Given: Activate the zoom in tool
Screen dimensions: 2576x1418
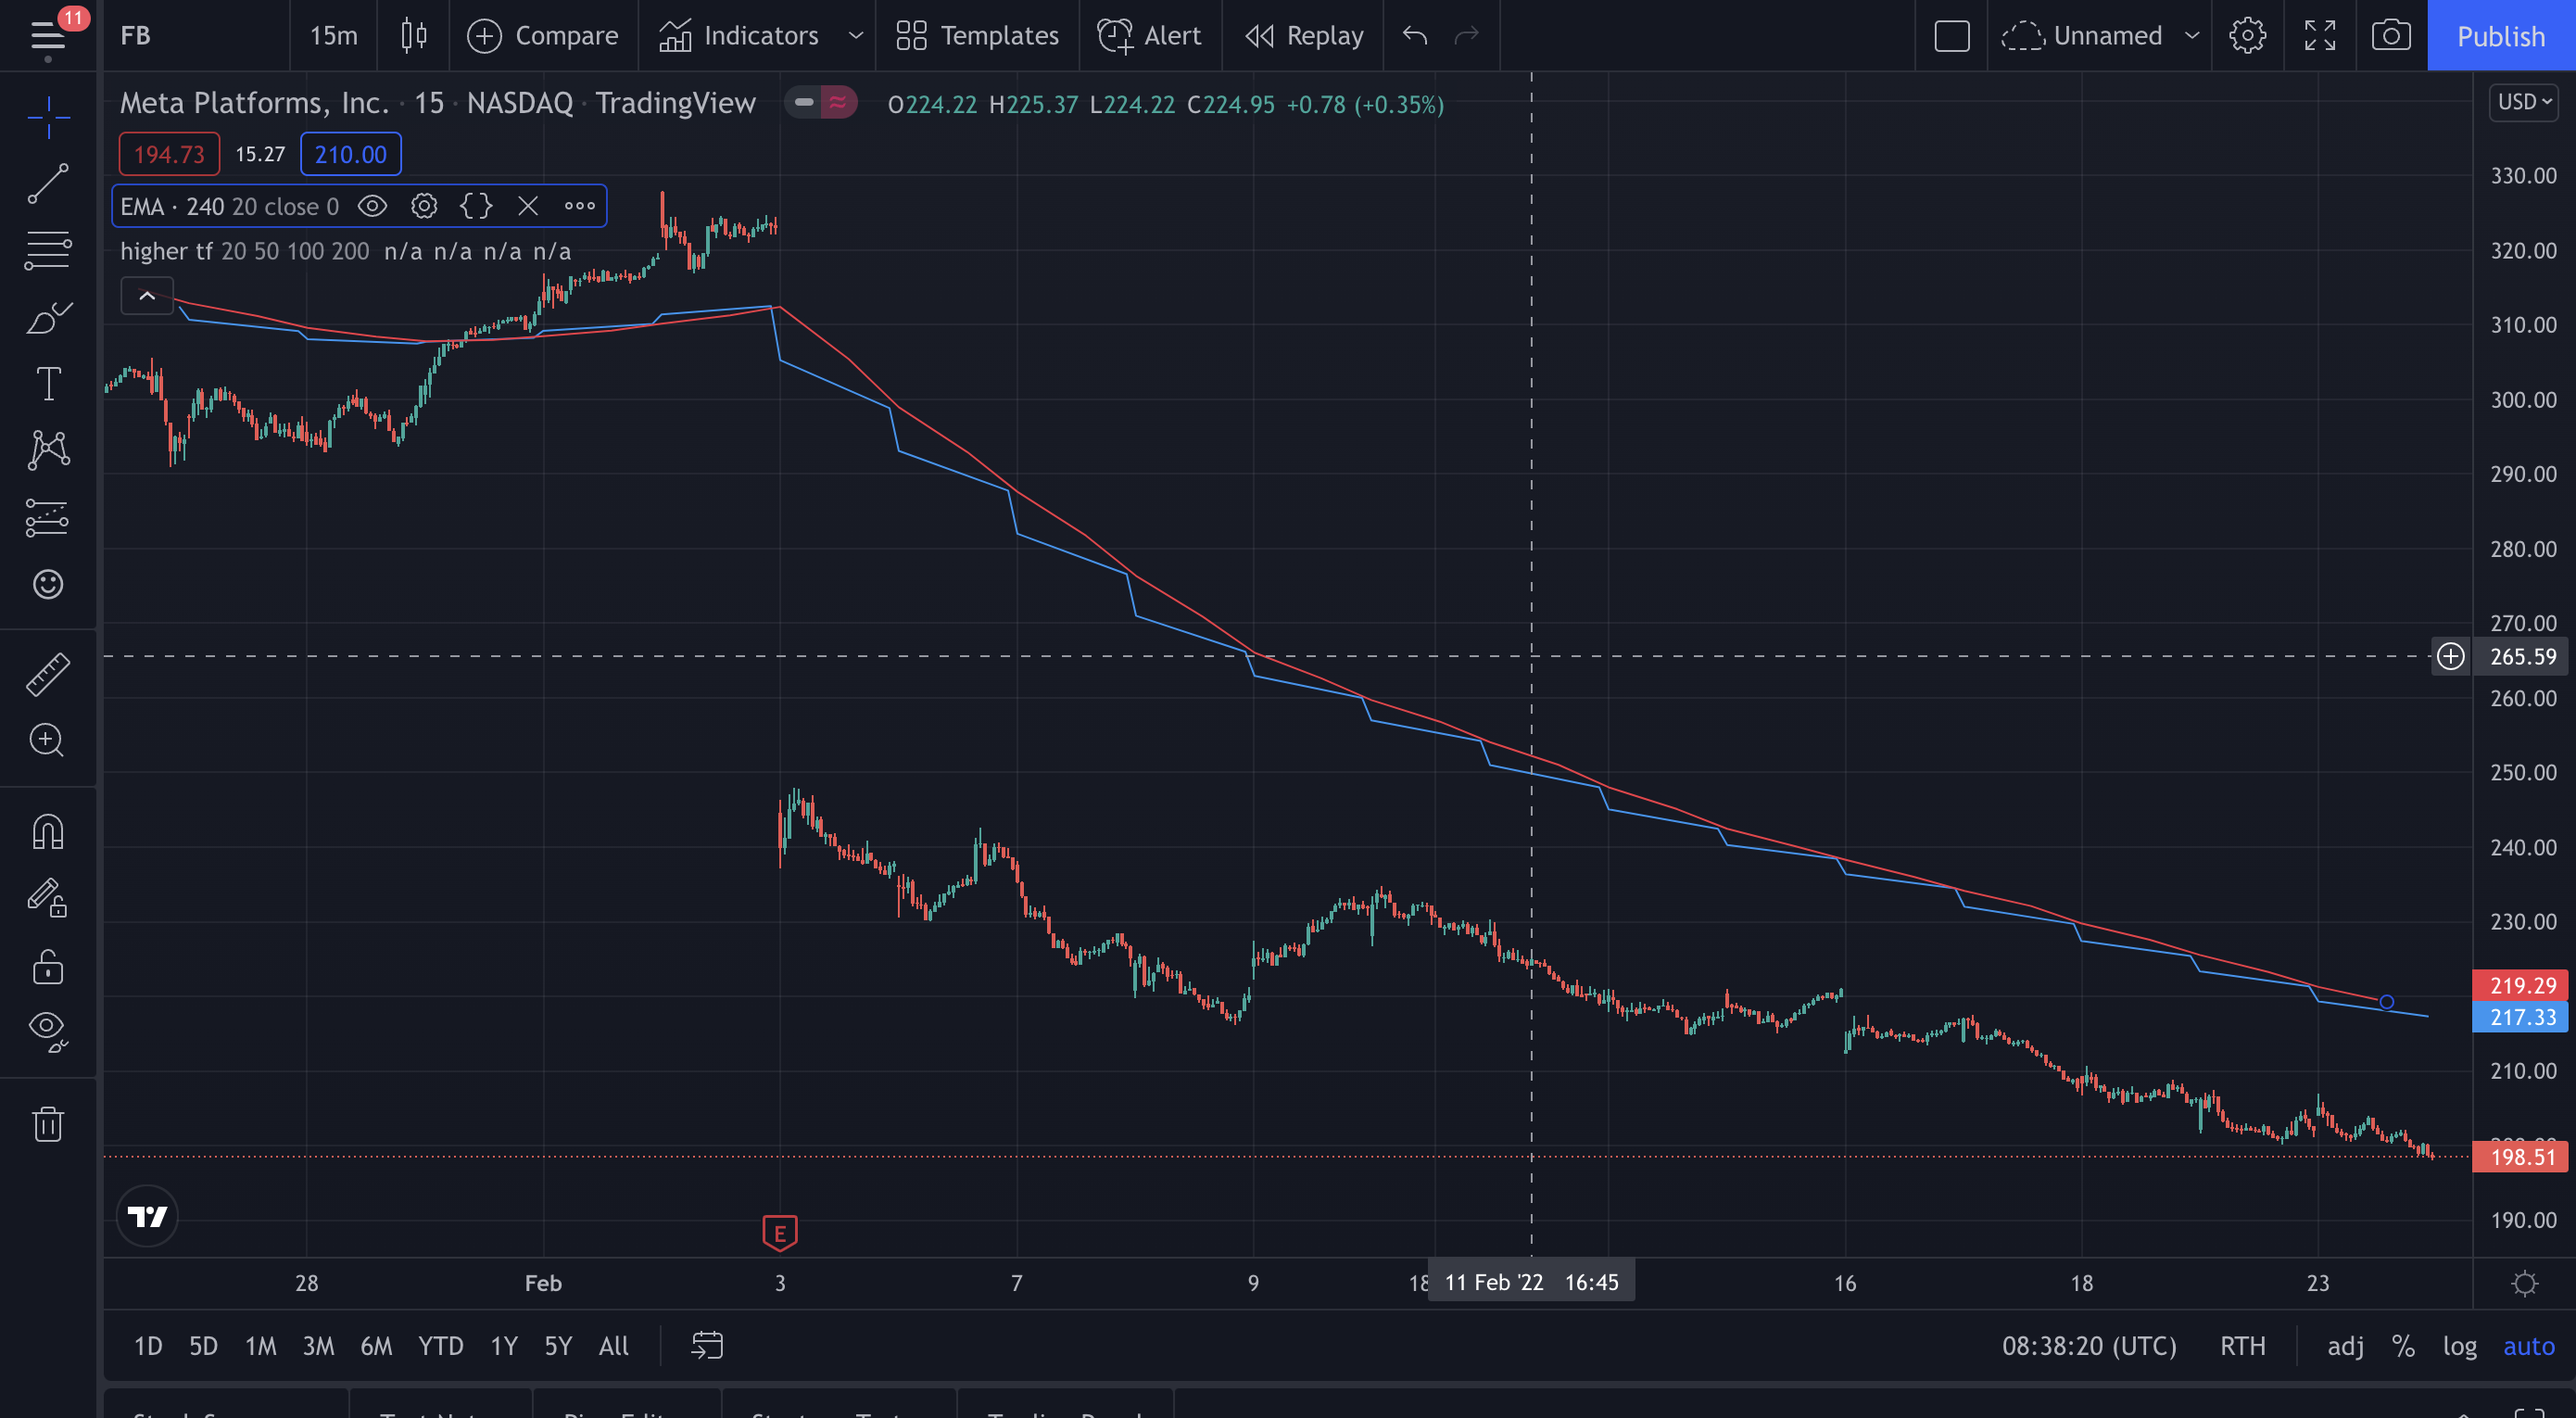Looking at the screenshot, I should tap(48, 741).
